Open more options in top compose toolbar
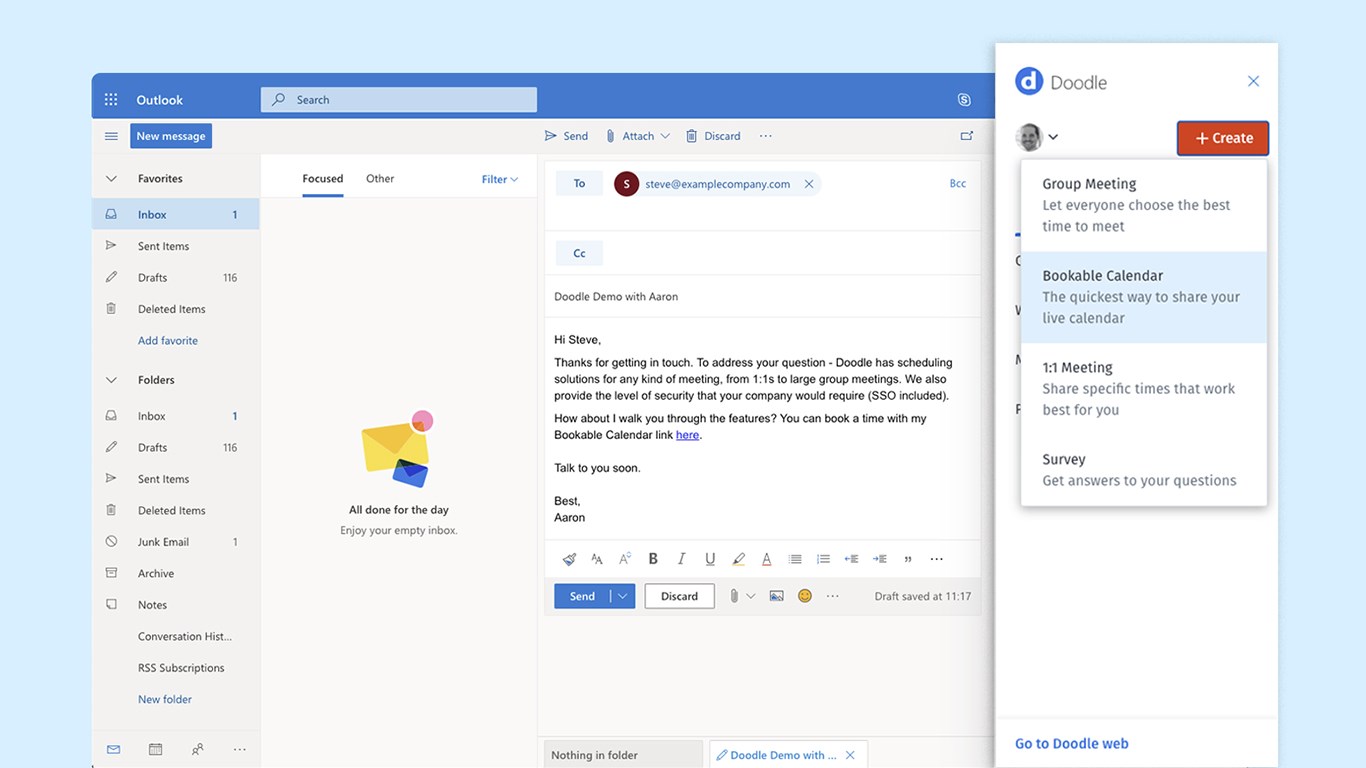The width and height of the screenshot is (1366, 768). [x=766, y=136]
